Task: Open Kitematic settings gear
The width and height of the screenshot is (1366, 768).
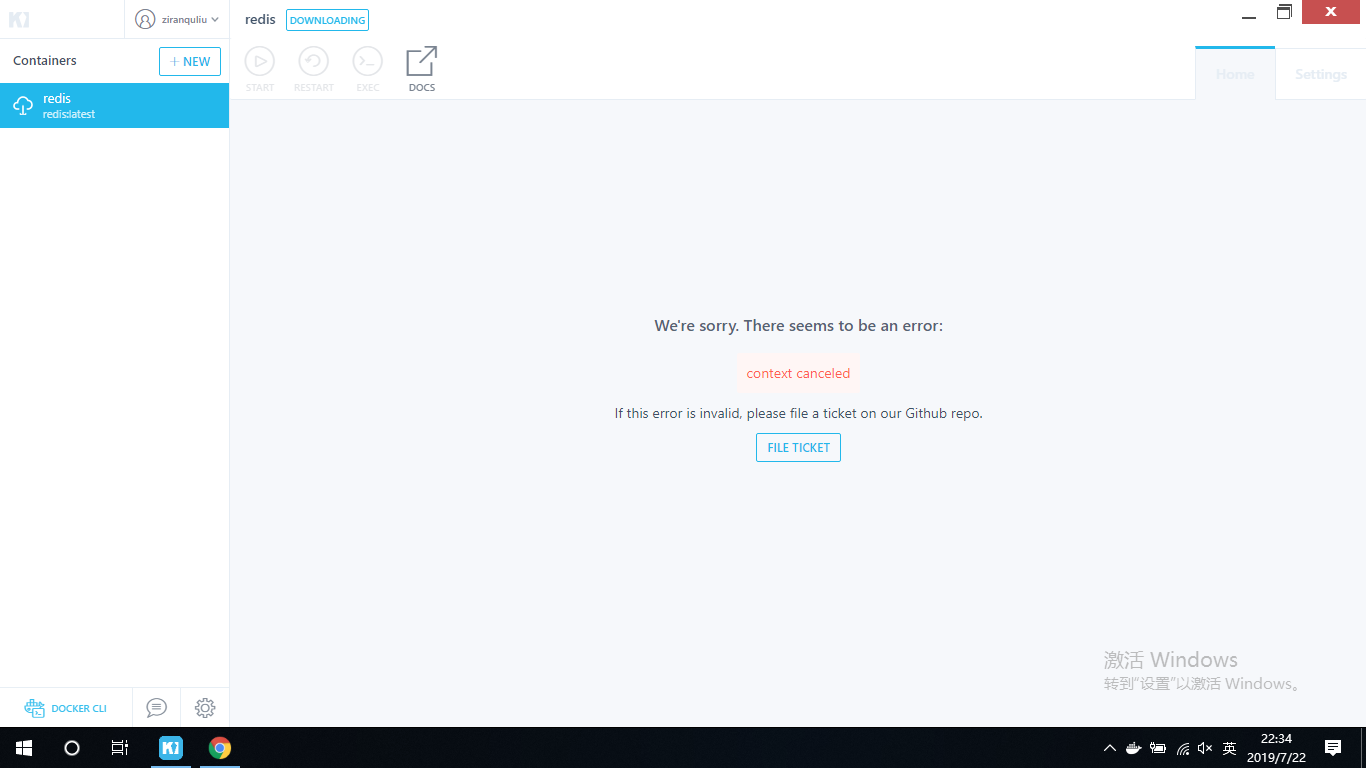Action: click(205, 707)
